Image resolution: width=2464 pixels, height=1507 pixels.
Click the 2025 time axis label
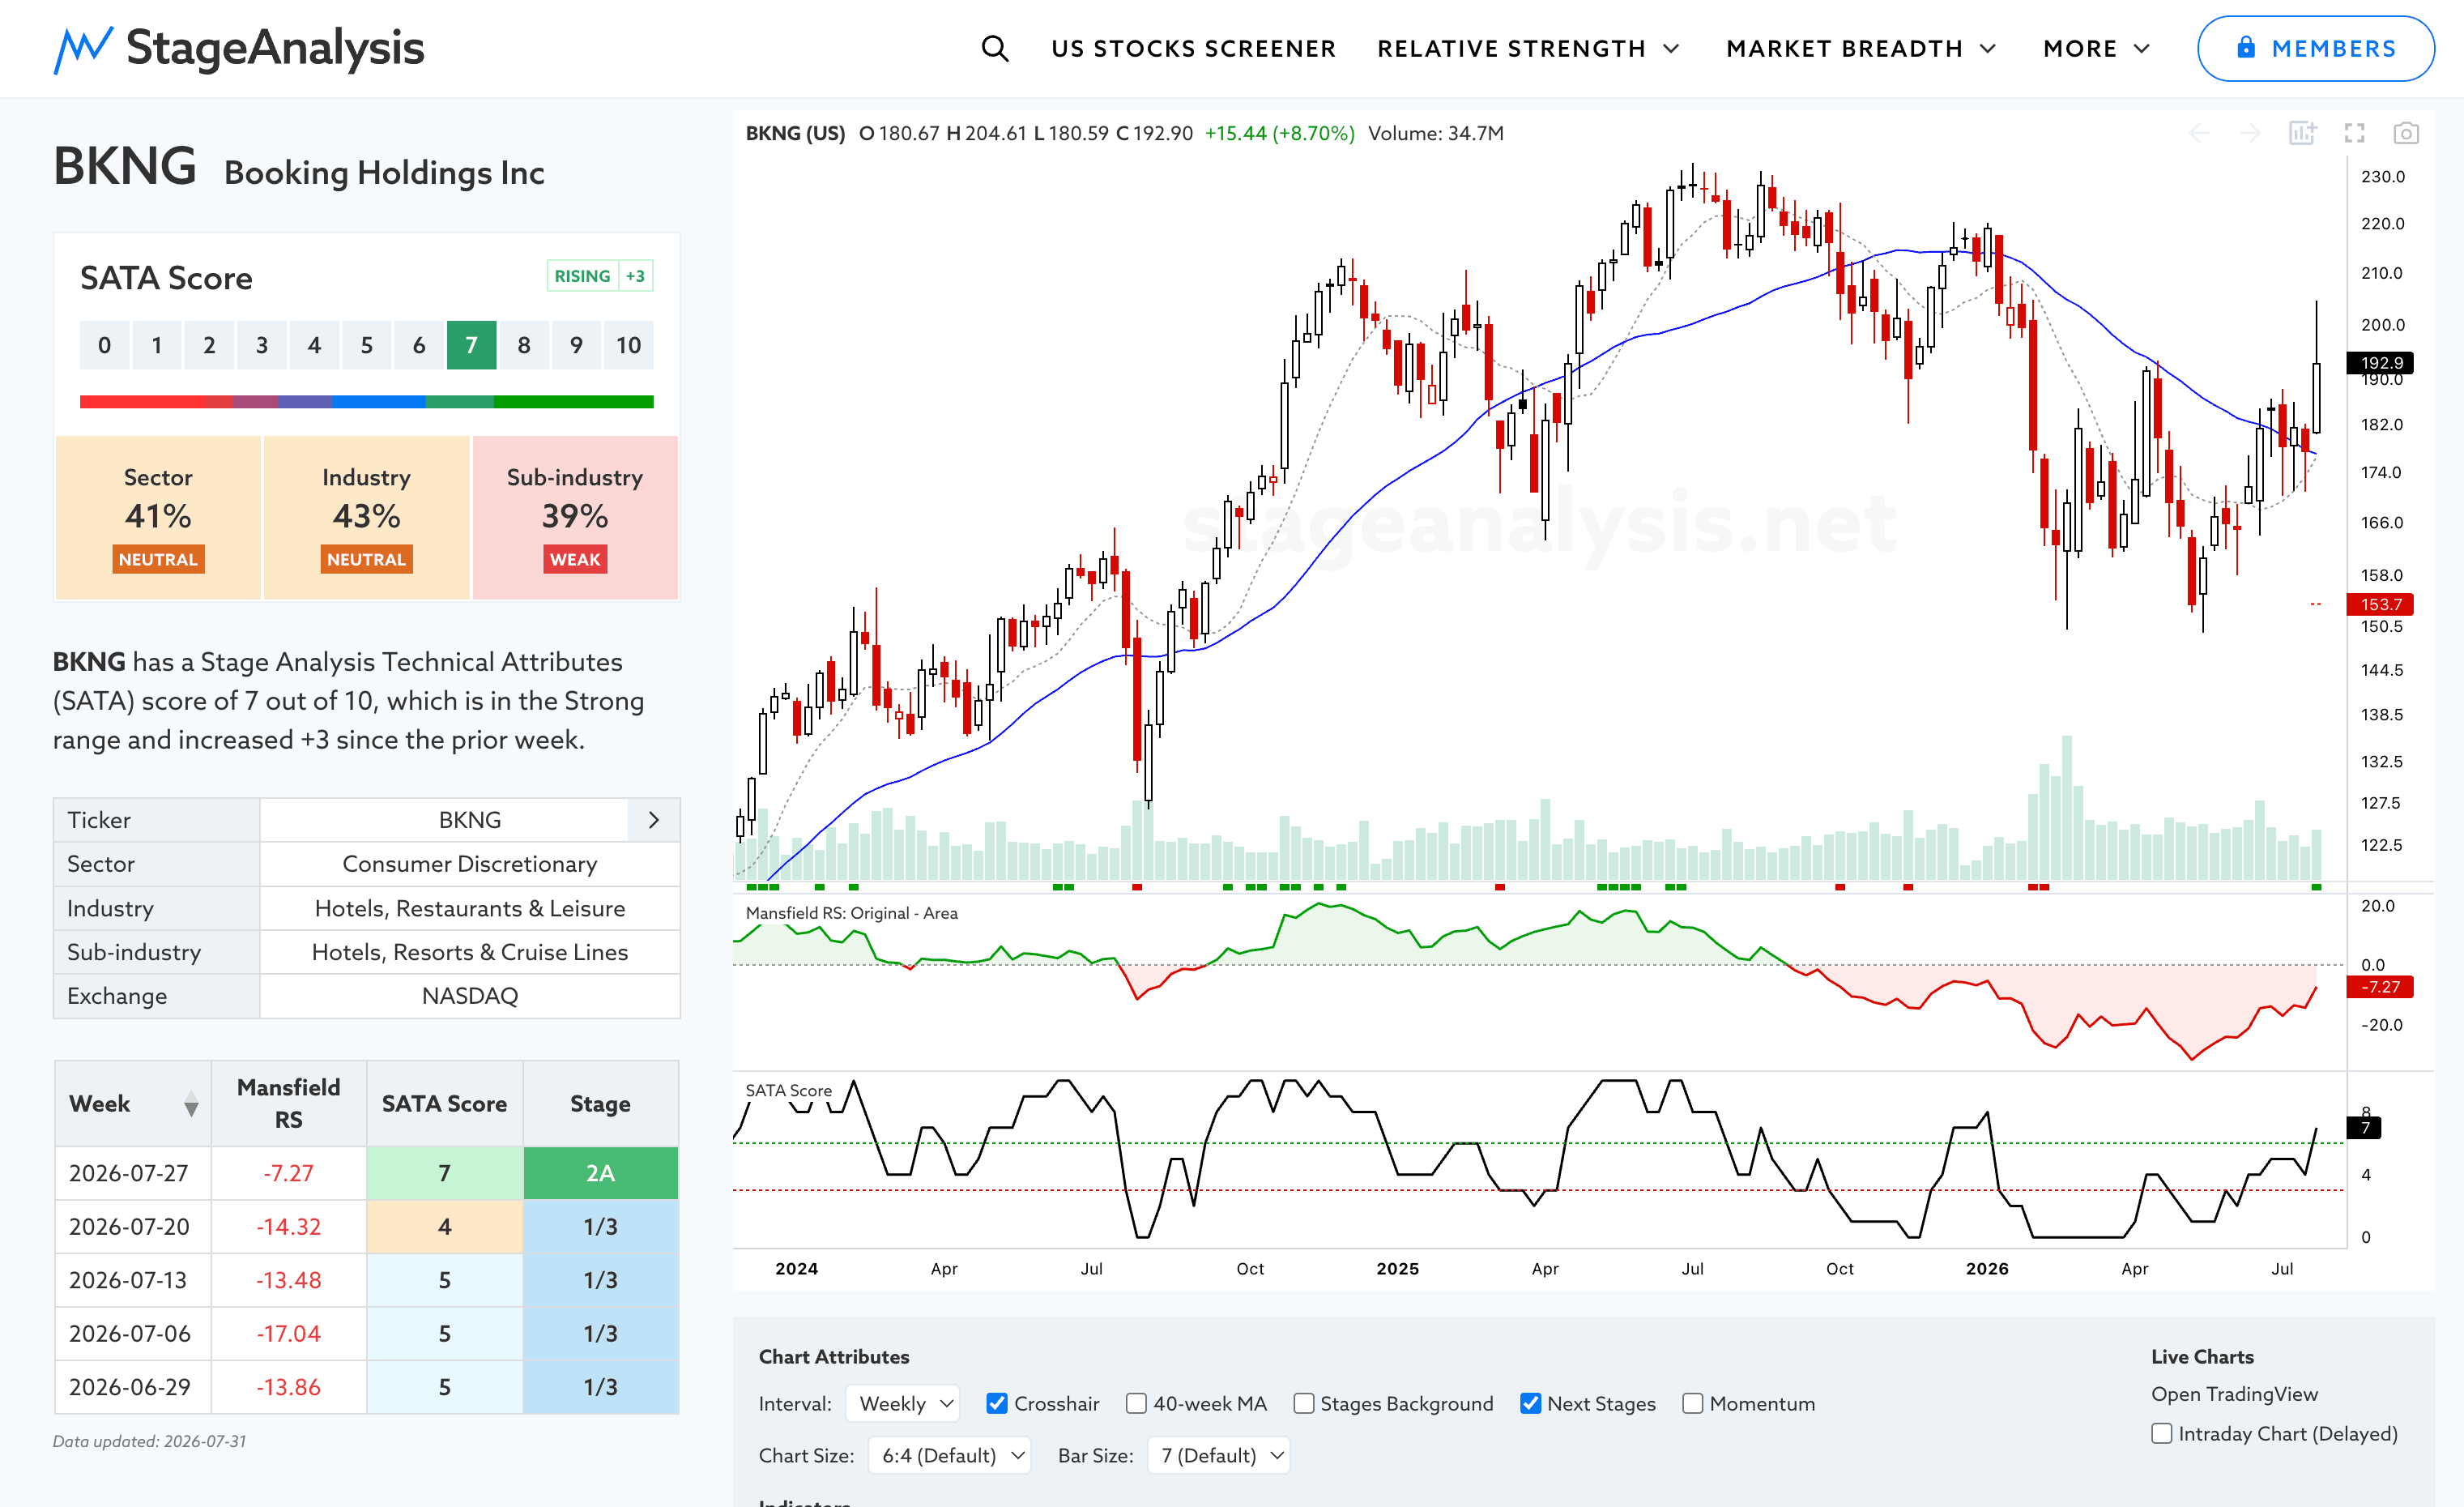(1397, 1269)
